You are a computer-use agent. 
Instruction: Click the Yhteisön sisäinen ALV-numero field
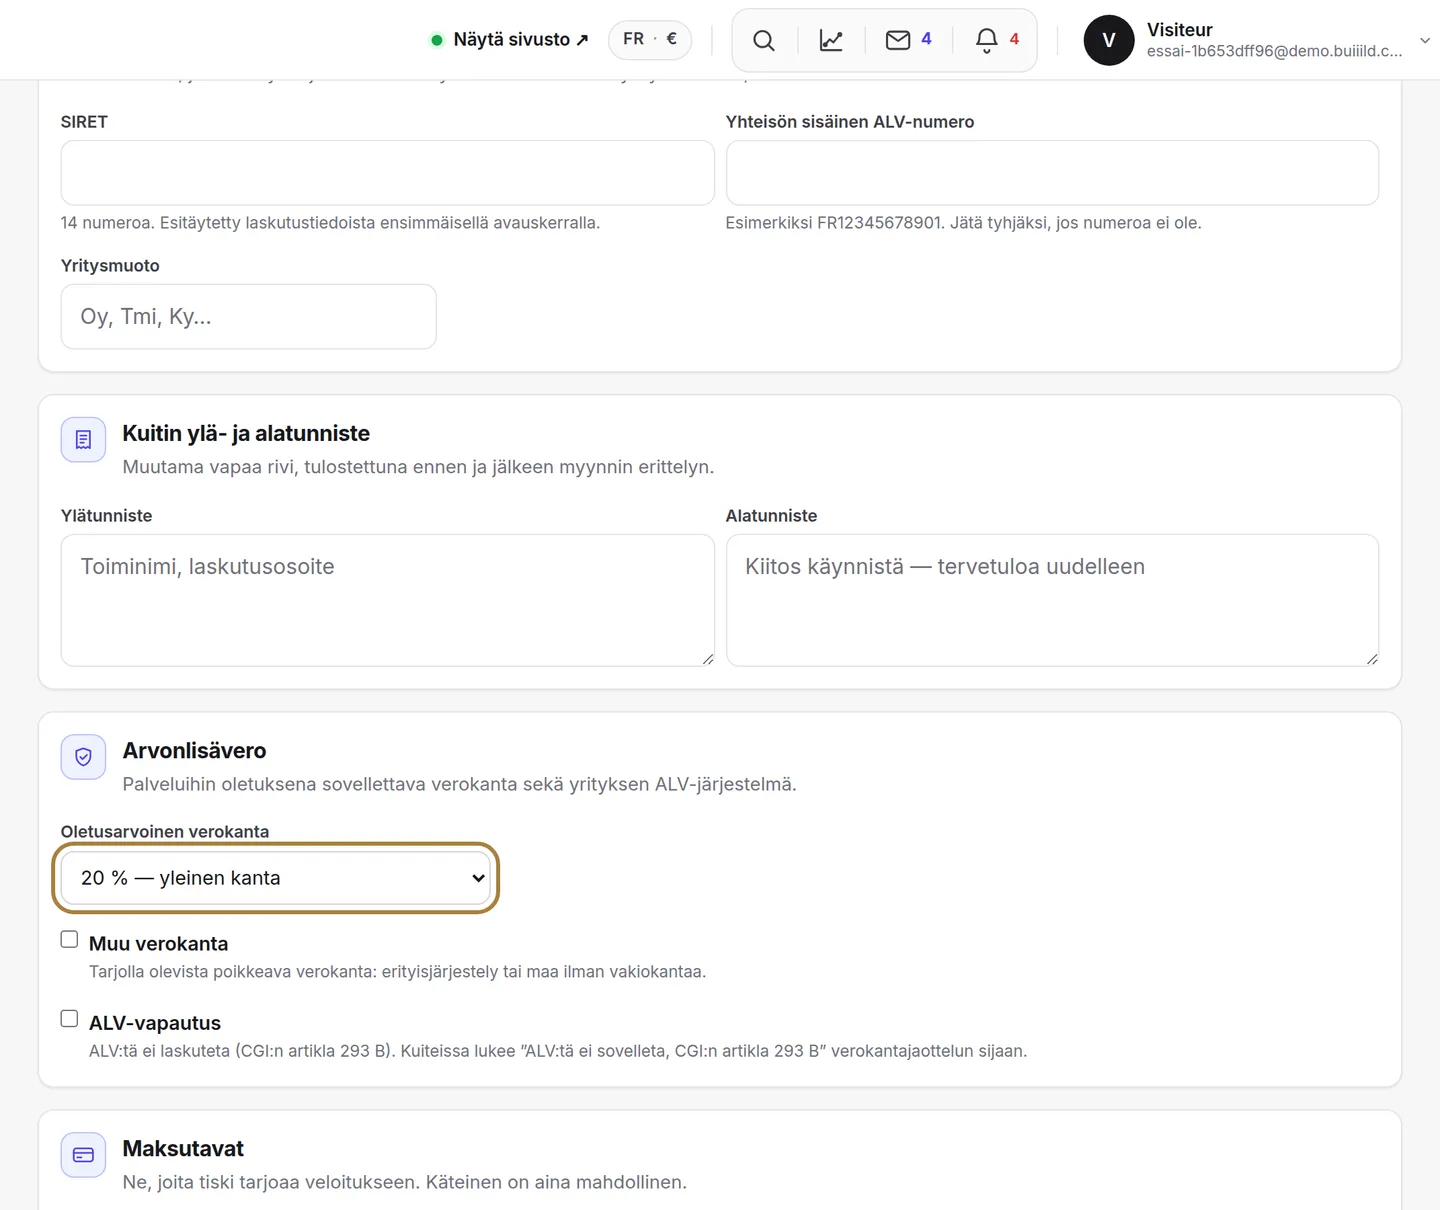[x=1052, y=173]
